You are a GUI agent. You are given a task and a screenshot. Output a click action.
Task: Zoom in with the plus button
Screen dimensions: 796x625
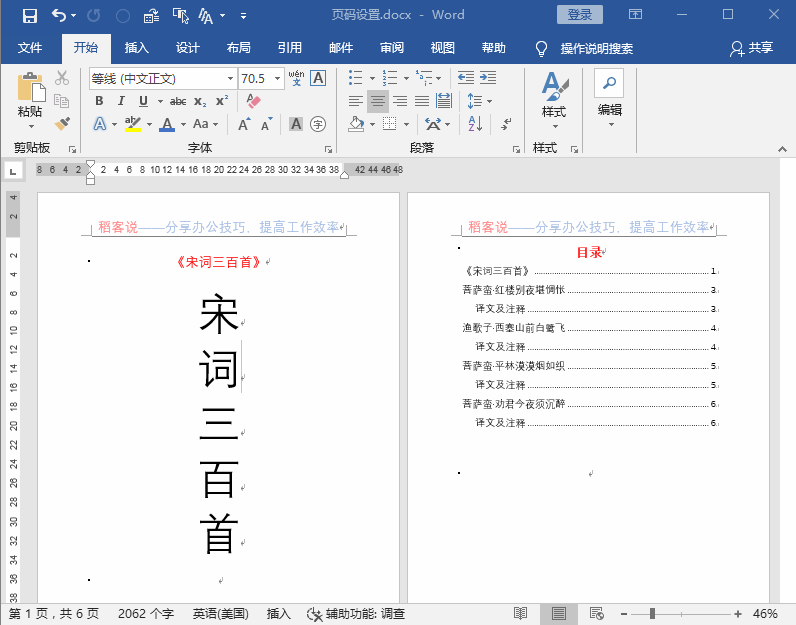tap(738, 614)
